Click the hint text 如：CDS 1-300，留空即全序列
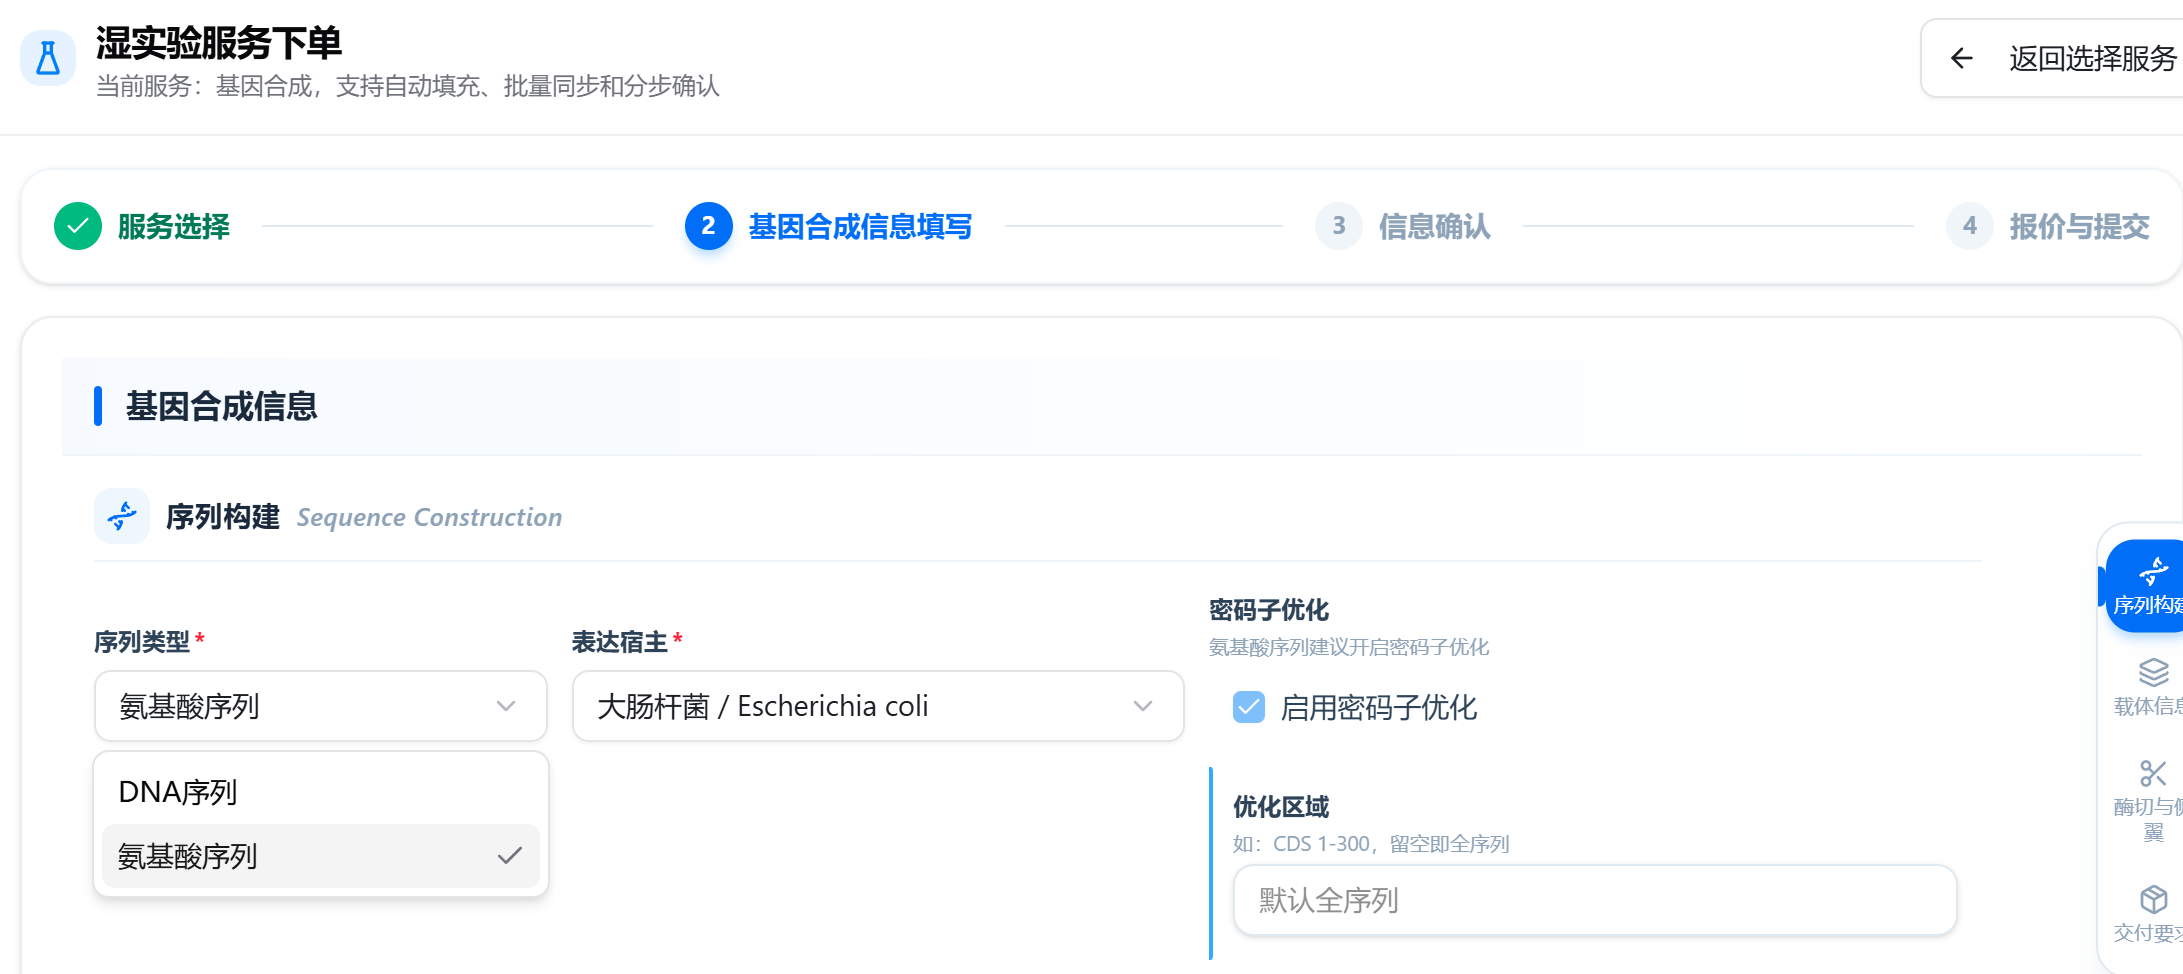2183x974 pixels. (1371, 844)
